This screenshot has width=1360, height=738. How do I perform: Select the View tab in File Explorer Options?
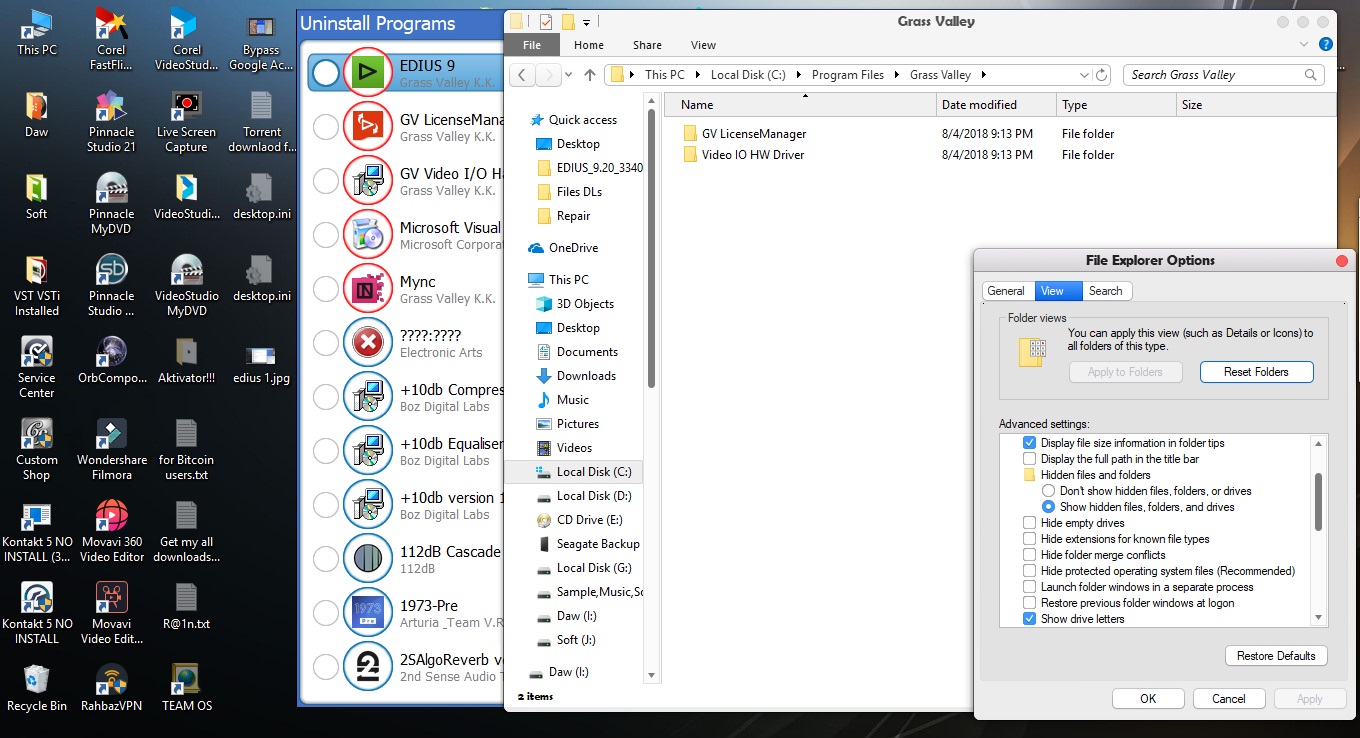click(x=1058, y=291)
